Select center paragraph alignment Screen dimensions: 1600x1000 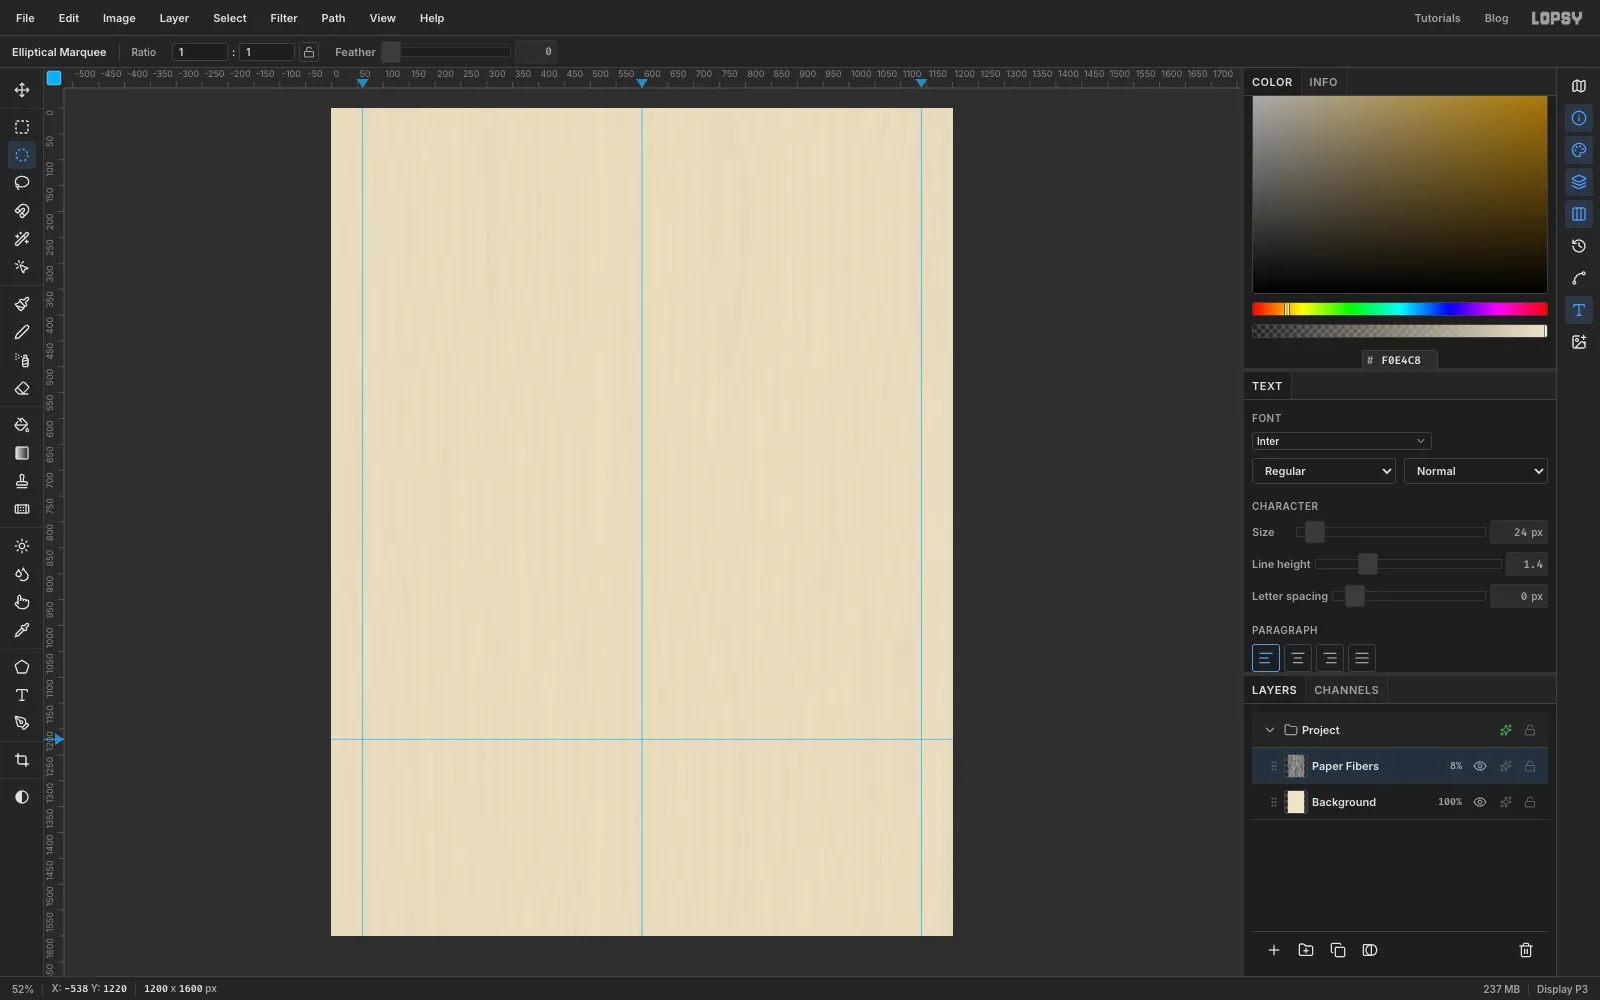[1298, 658]
